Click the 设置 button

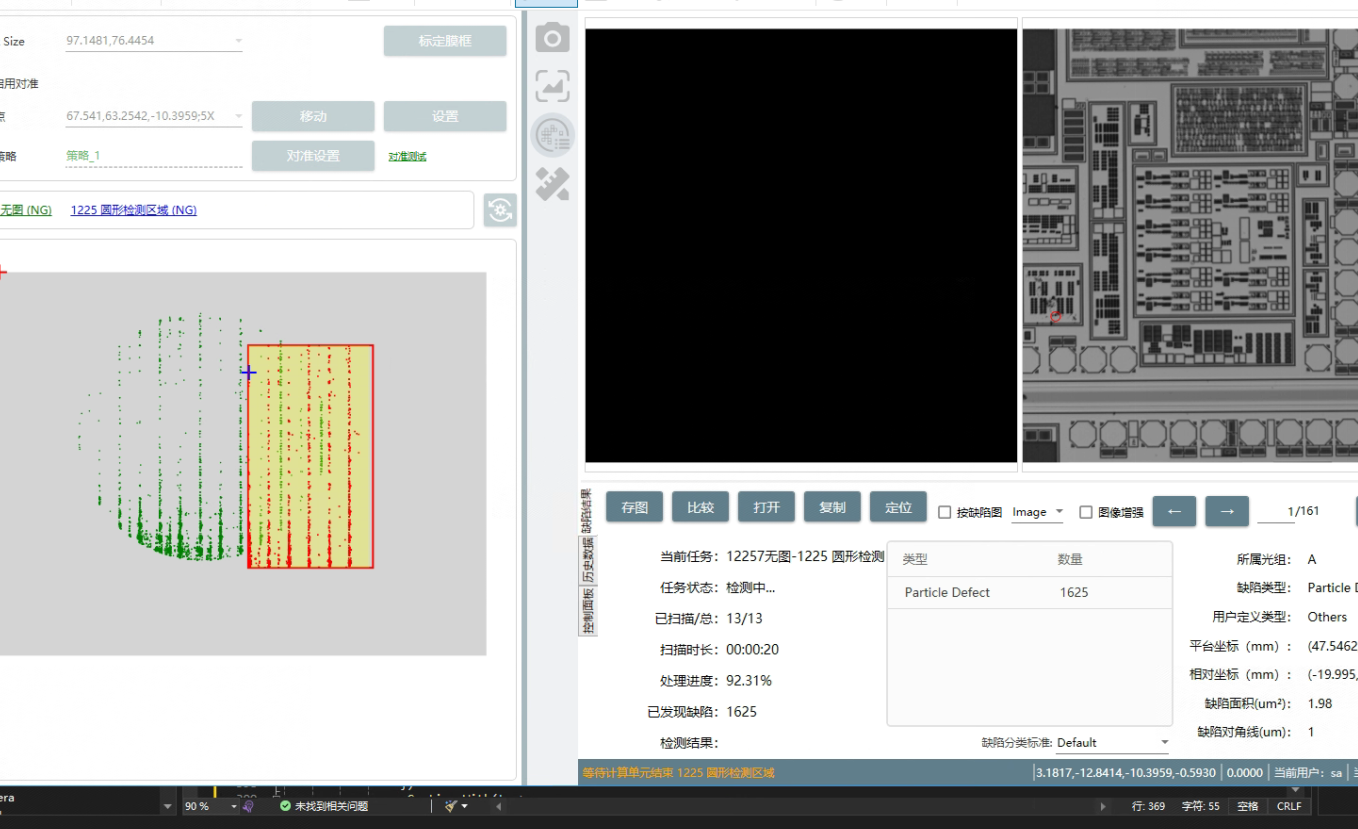[x=445, y=116]
